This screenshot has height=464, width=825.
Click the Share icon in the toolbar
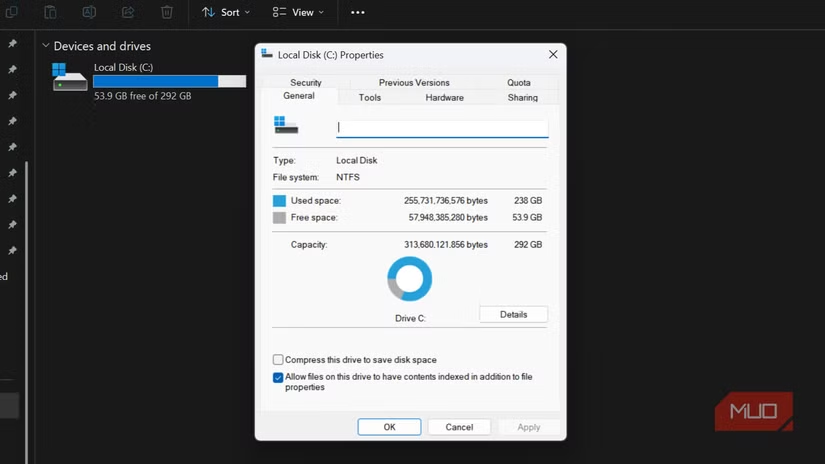click(x=128, y=12)
